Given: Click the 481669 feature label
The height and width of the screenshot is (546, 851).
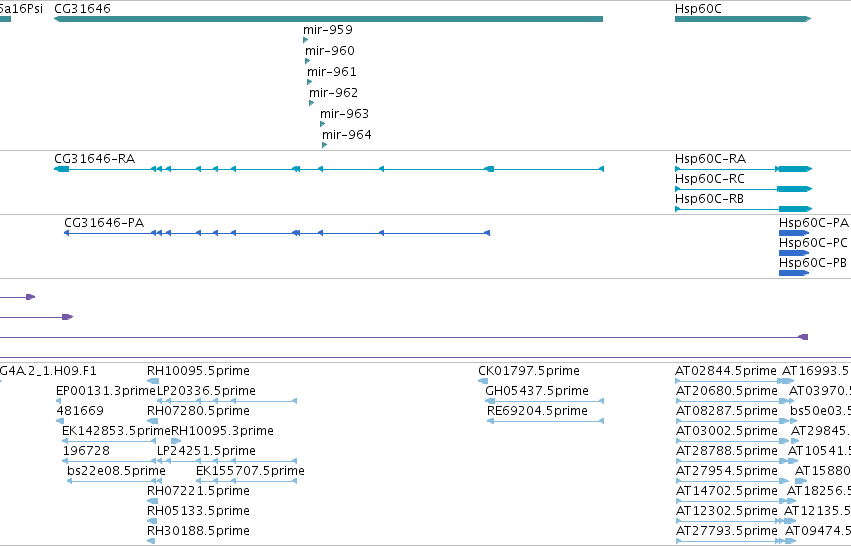Looking at the screenshot, I should click(x=80, y=411).
